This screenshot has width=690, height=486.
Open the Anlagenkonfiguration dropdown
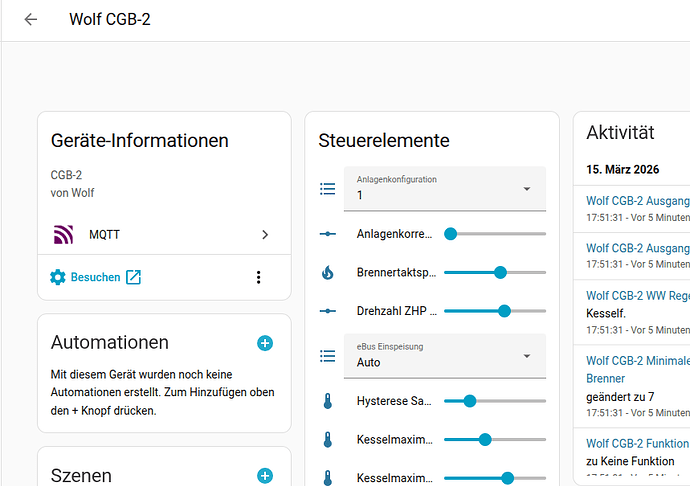click(445, 189)
